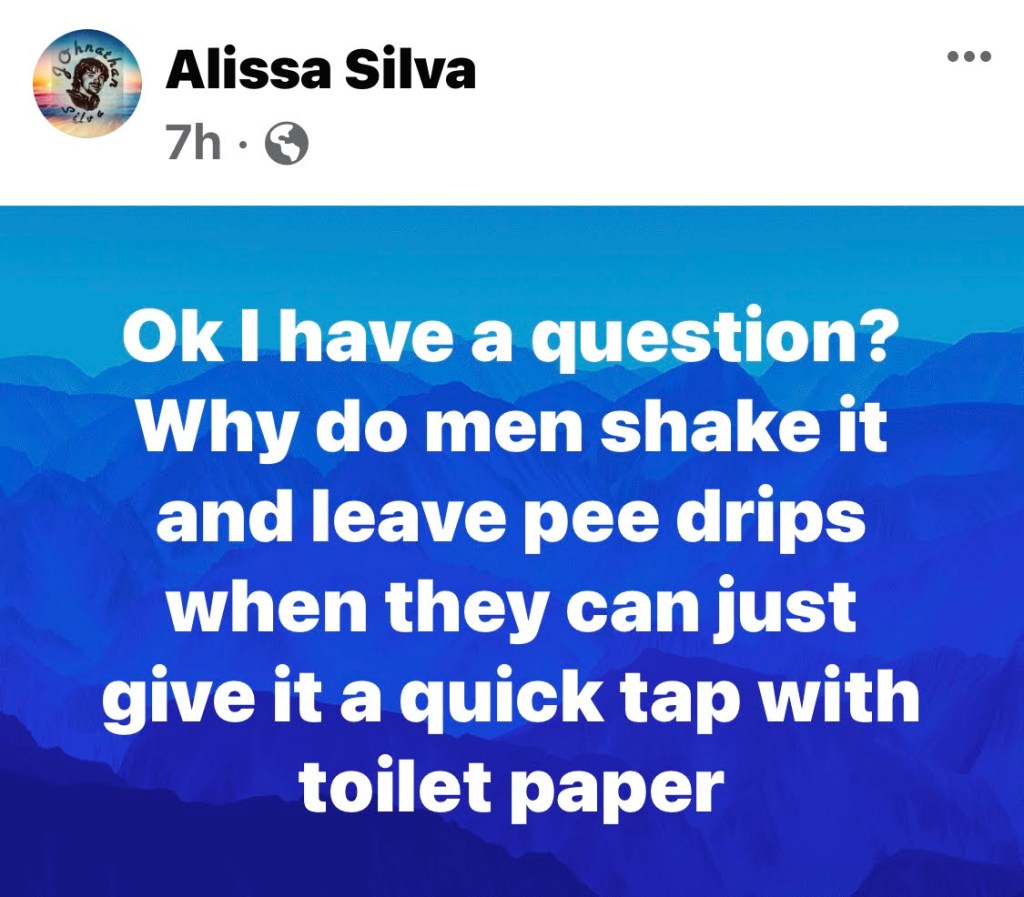Image resolution: width=1024 pixels, height=897 pixels.
Task: Click the dot separator beside 7h
Action: [243, 145]
